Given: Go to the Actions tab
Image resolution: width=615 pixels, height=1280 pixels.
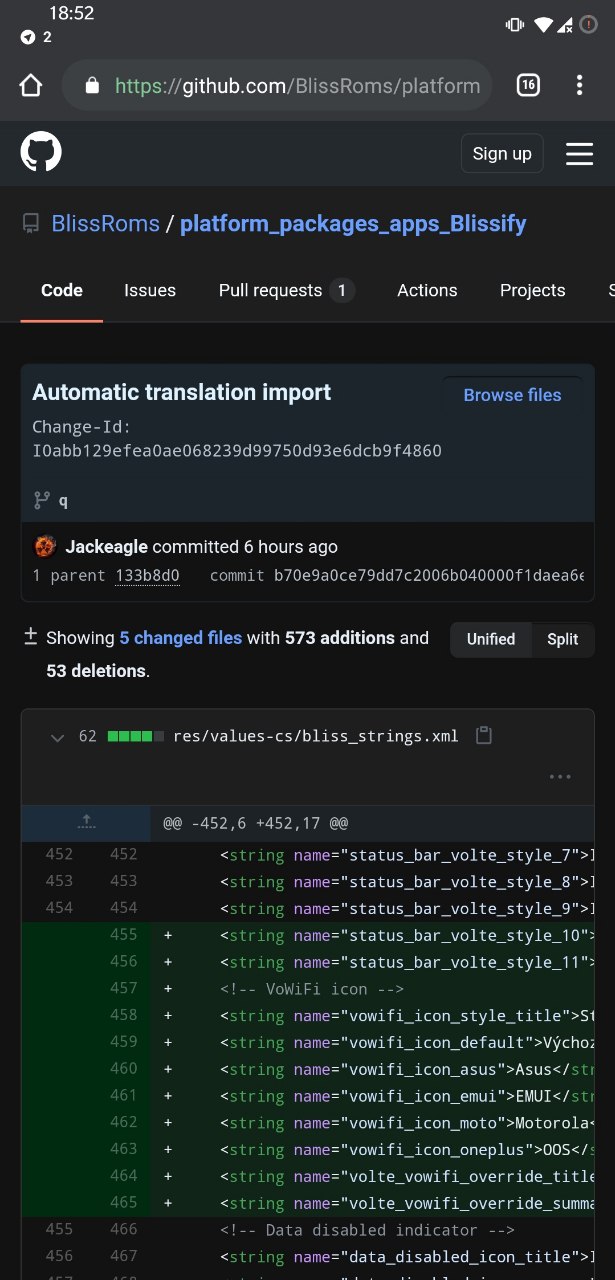Looking at the screenshot, I should click(427, 290).
